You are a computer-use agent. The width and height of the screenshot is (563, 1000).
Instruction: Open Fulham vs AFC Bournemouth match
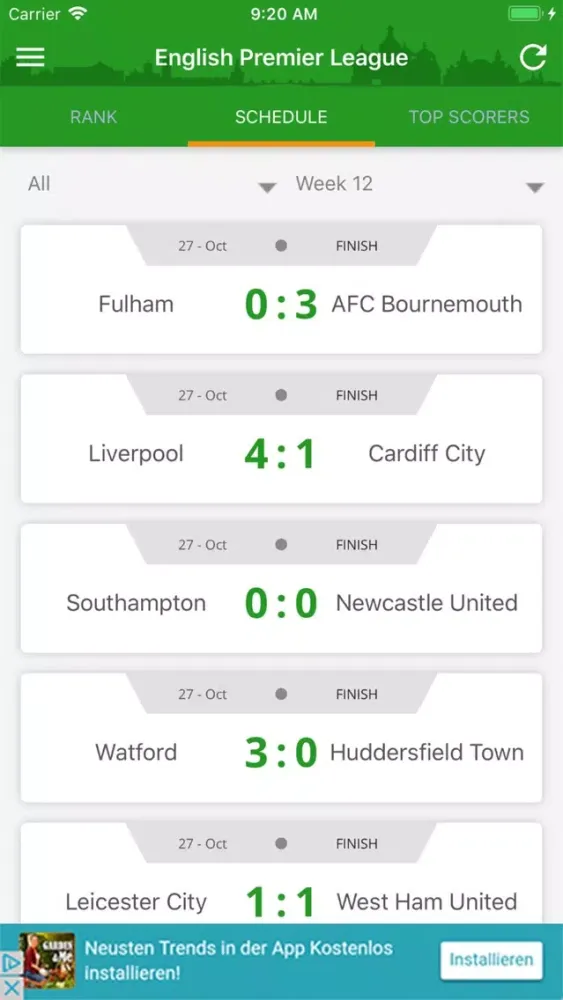tap(281, 289)
